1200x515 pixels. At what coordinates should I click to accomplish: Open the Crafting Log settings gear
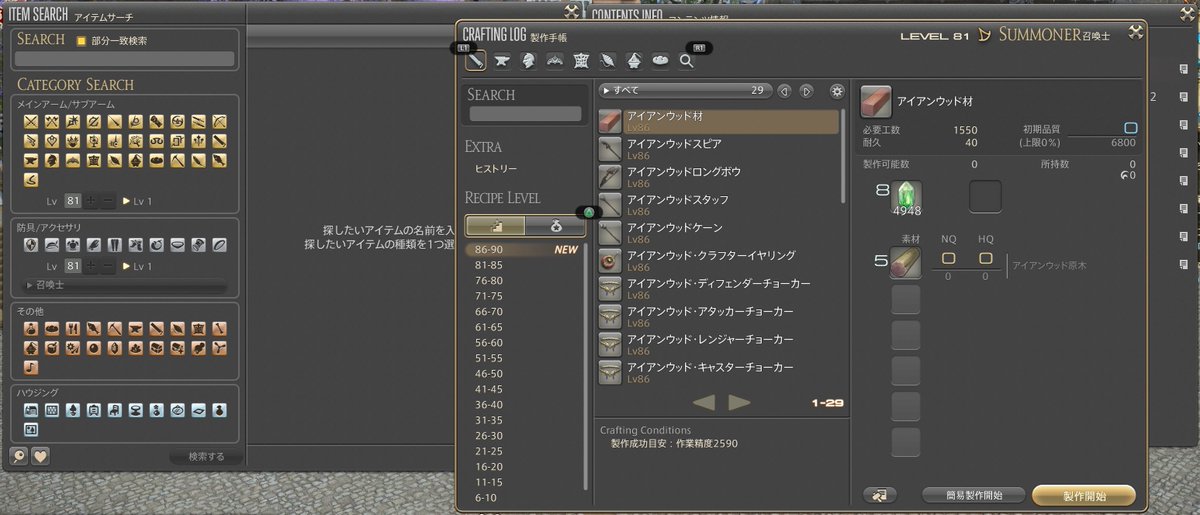pyautogui.click(x=837, y=91)
